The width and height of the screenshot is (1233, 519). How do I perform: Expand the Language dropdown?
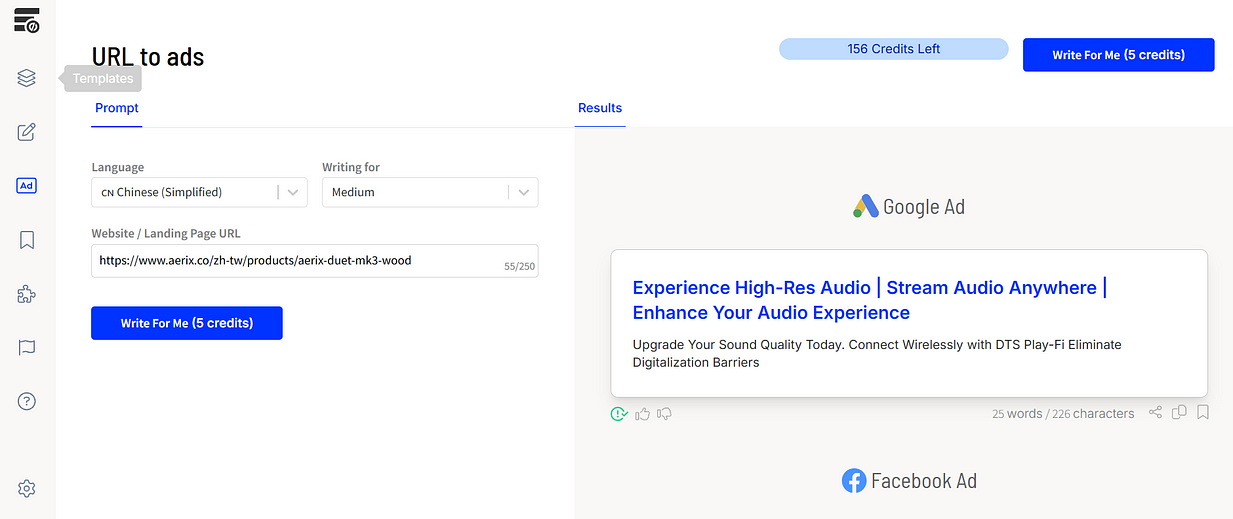tap(292, 192)
